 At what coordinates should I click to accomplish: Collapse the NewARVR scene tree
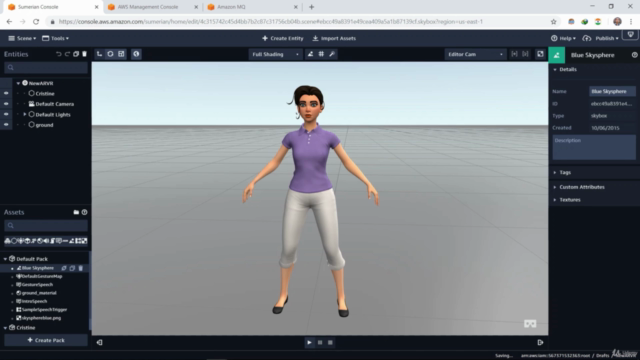[x=18, y=83]
